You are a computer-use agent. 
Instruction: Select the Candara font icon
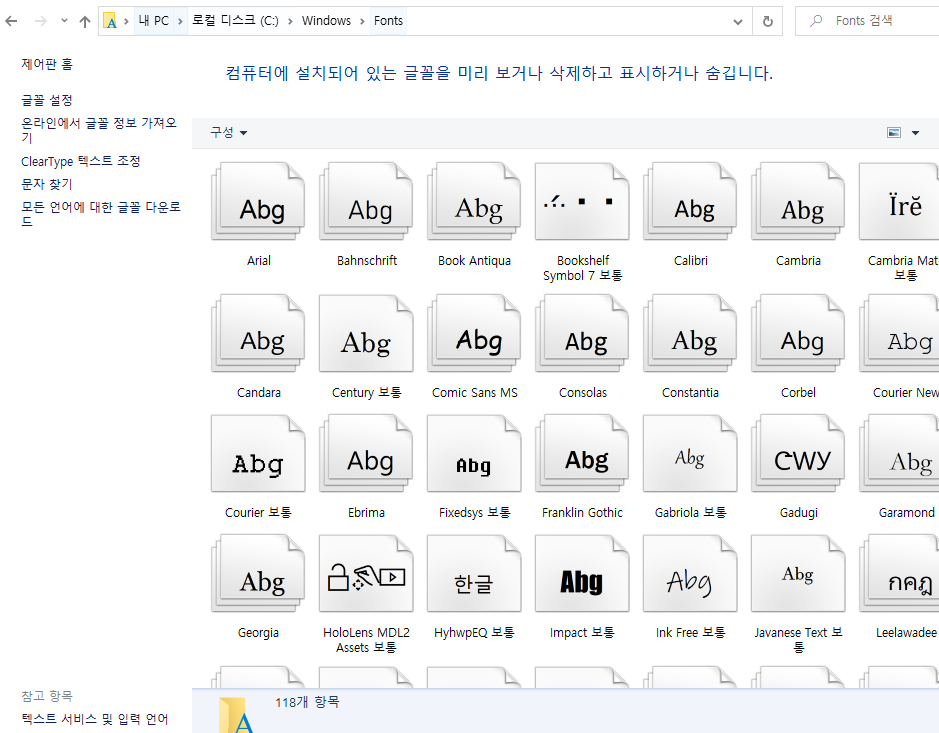258,334
